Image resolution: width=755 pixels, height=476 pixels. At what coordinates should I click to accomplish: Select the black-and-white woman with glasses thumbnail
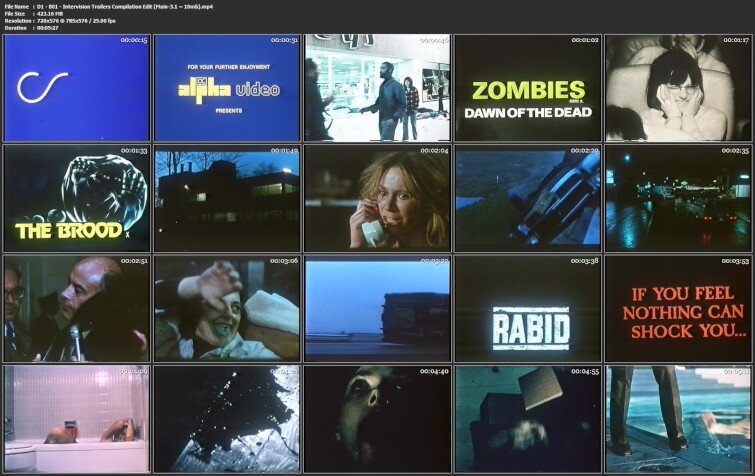tap(678, 88)
